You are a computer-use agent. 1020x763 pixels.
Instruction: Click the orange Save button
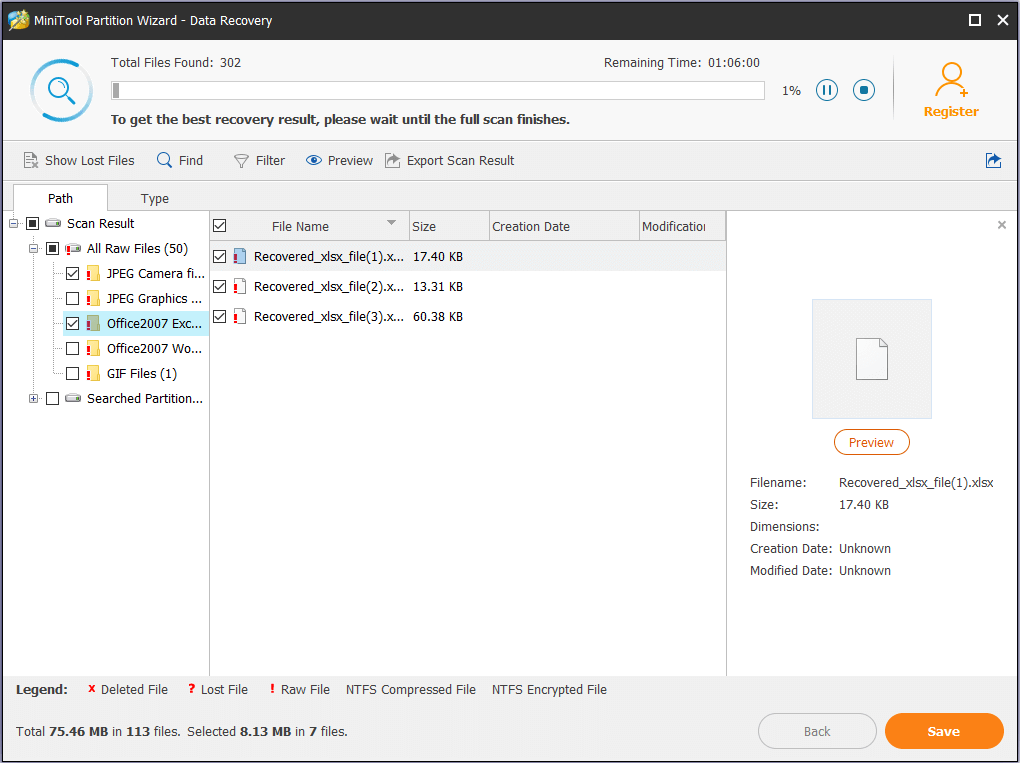click(x=944, y=731)
